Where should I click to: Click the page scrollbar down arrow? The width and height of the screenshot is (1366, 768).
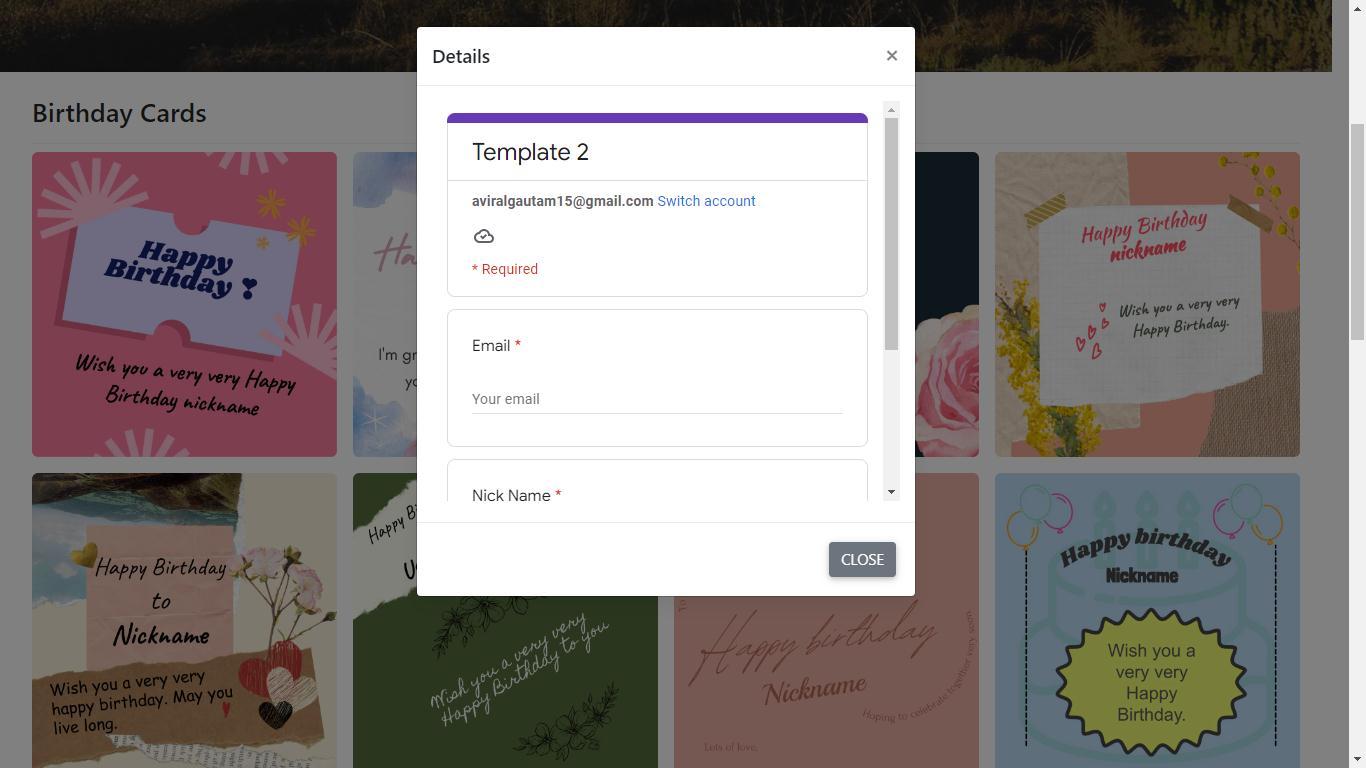pos(1357,759)
